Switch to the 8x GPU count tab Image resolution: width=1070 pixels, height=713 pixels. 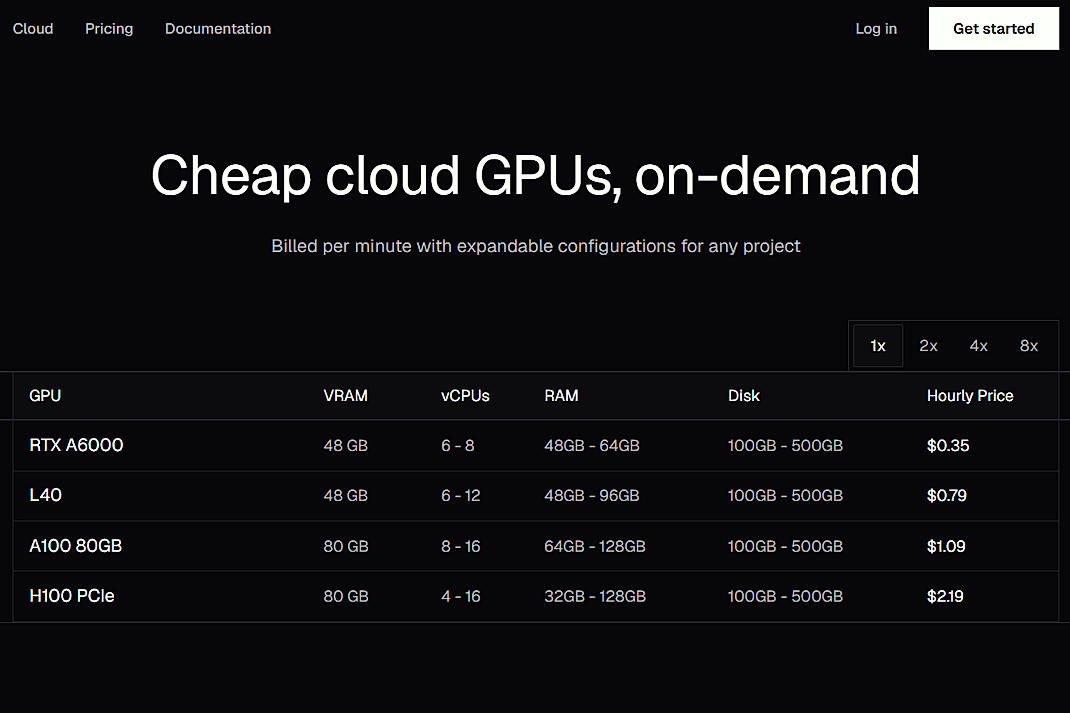coord(1029,346)
